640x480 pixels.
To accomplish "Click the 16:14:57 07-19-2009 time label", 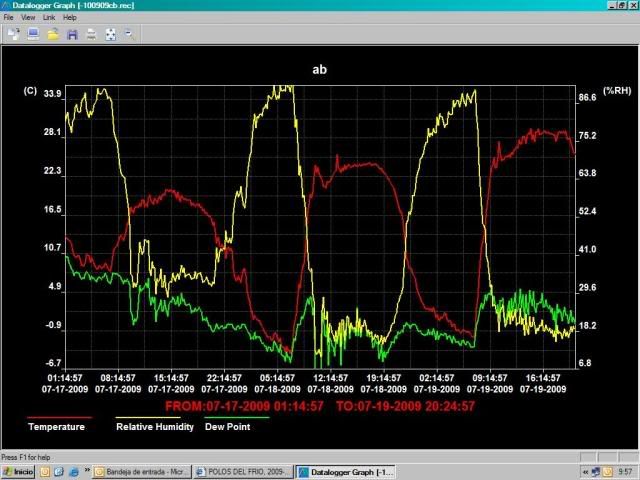I will [x=543, y=384].
